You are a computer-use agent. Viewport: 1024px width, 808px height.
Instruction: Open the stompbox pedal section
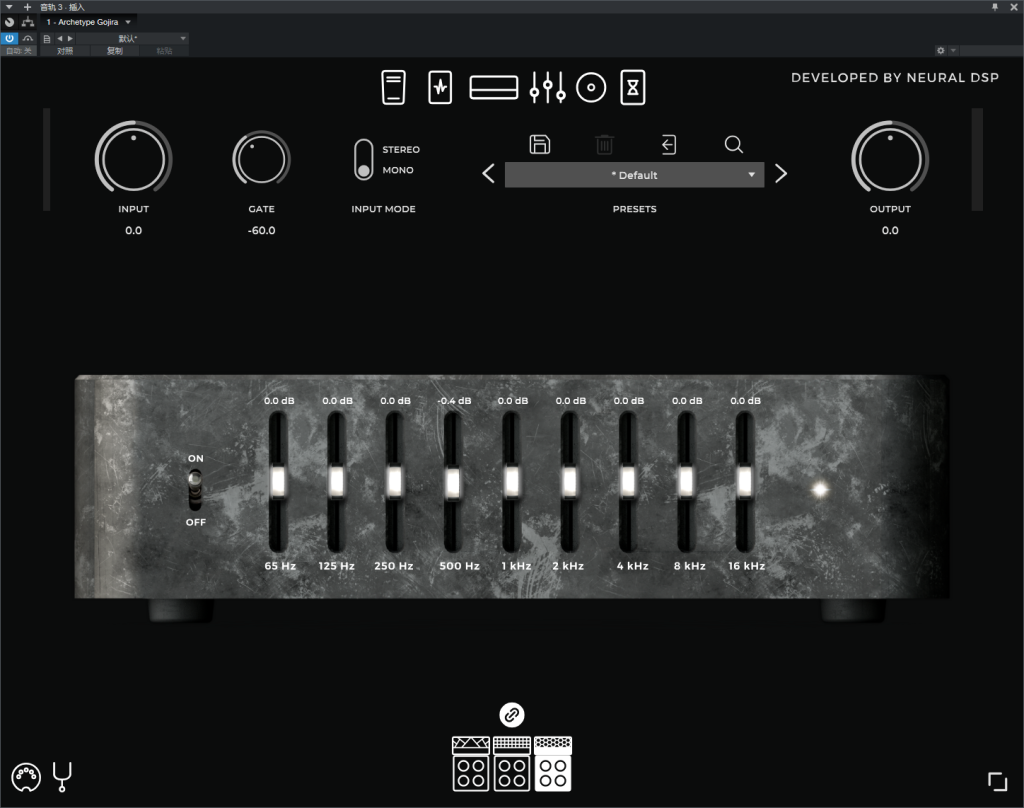coord(393,88)
